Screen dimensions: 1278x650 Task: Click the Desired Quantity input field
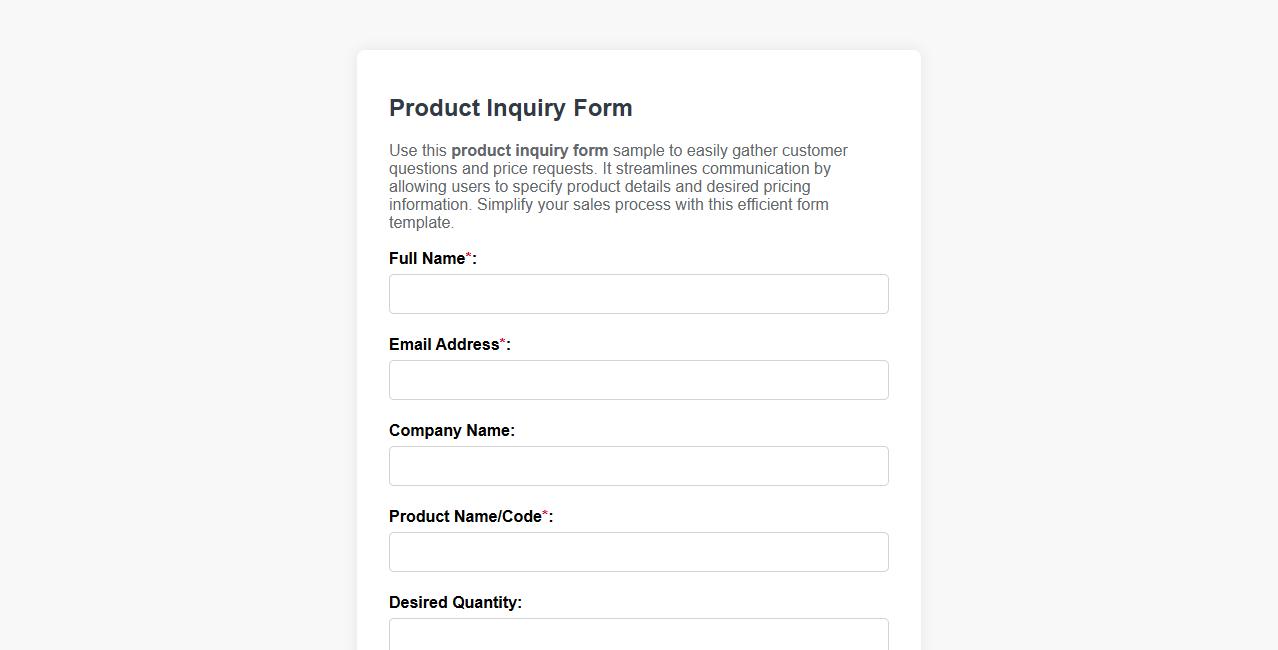click(x=638, y=636)
